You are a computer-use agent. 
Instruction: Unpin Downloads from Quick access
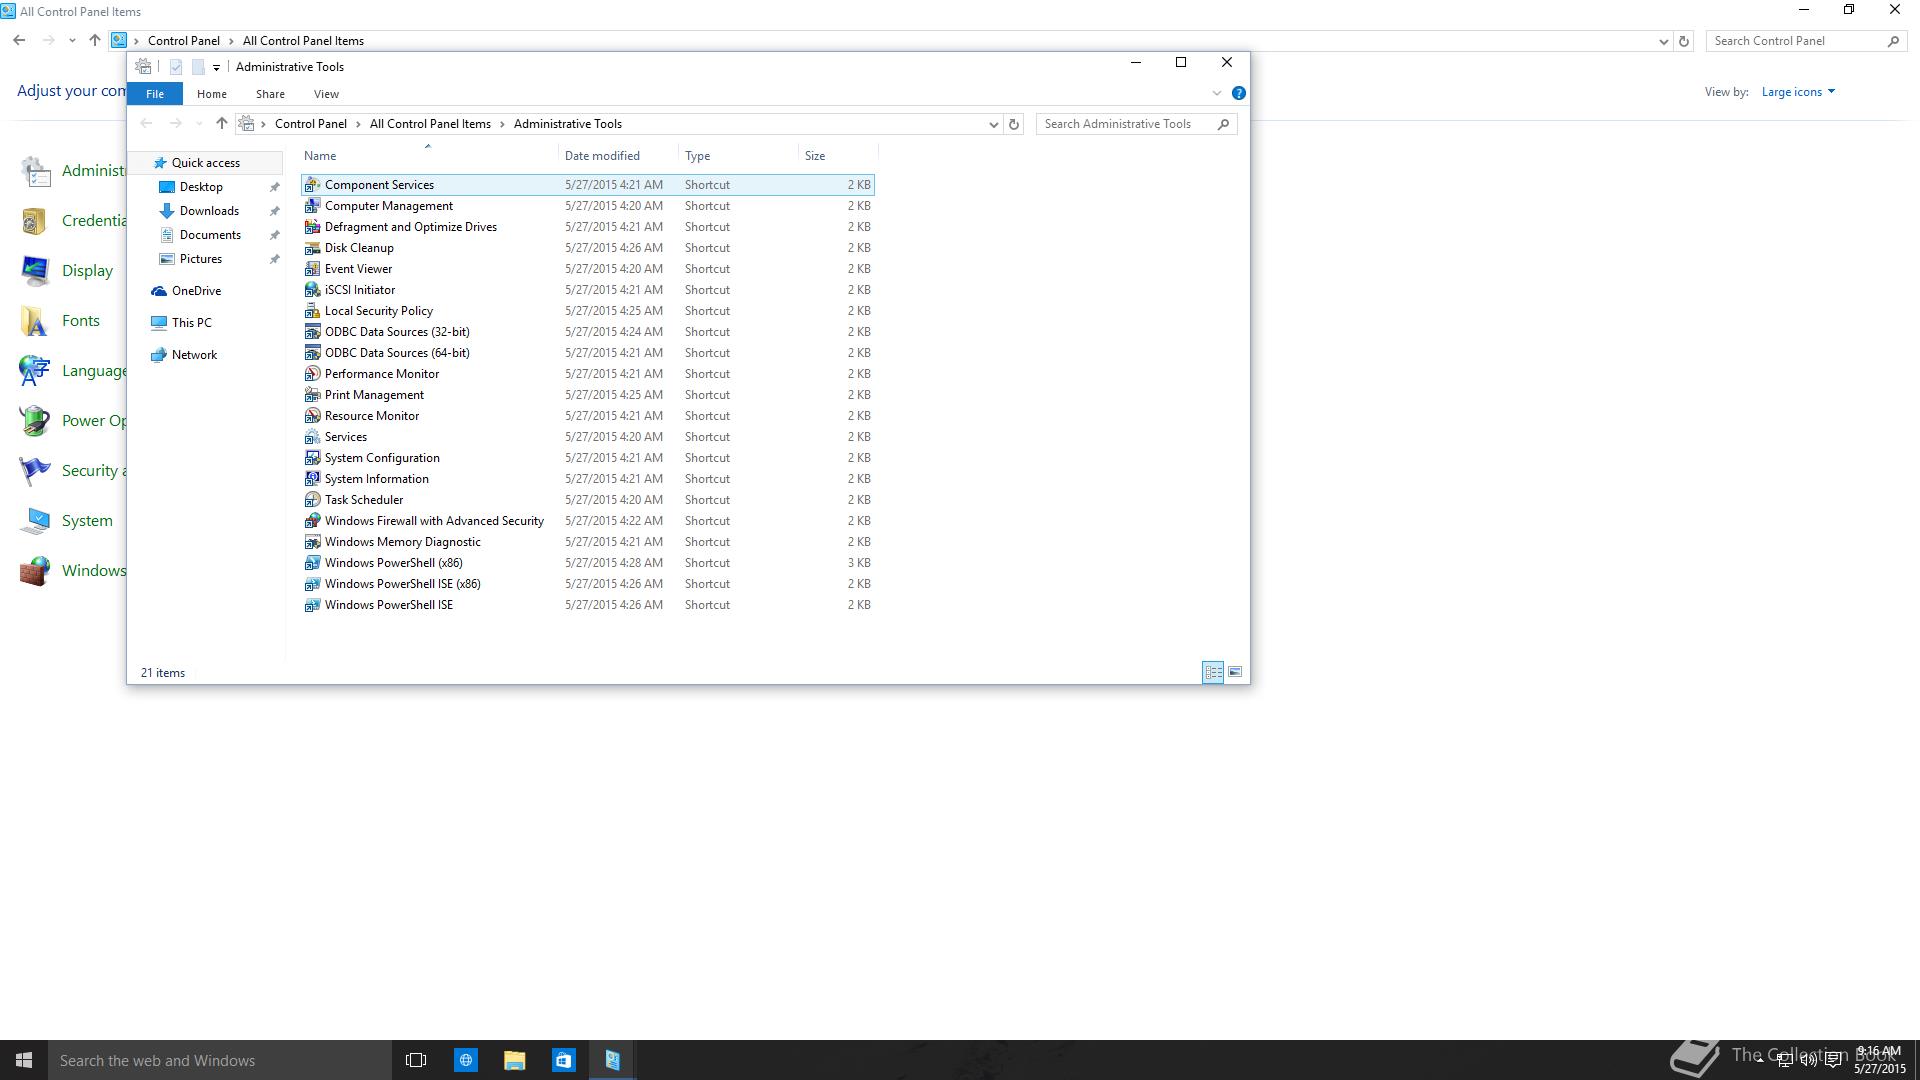click(274, 211)
